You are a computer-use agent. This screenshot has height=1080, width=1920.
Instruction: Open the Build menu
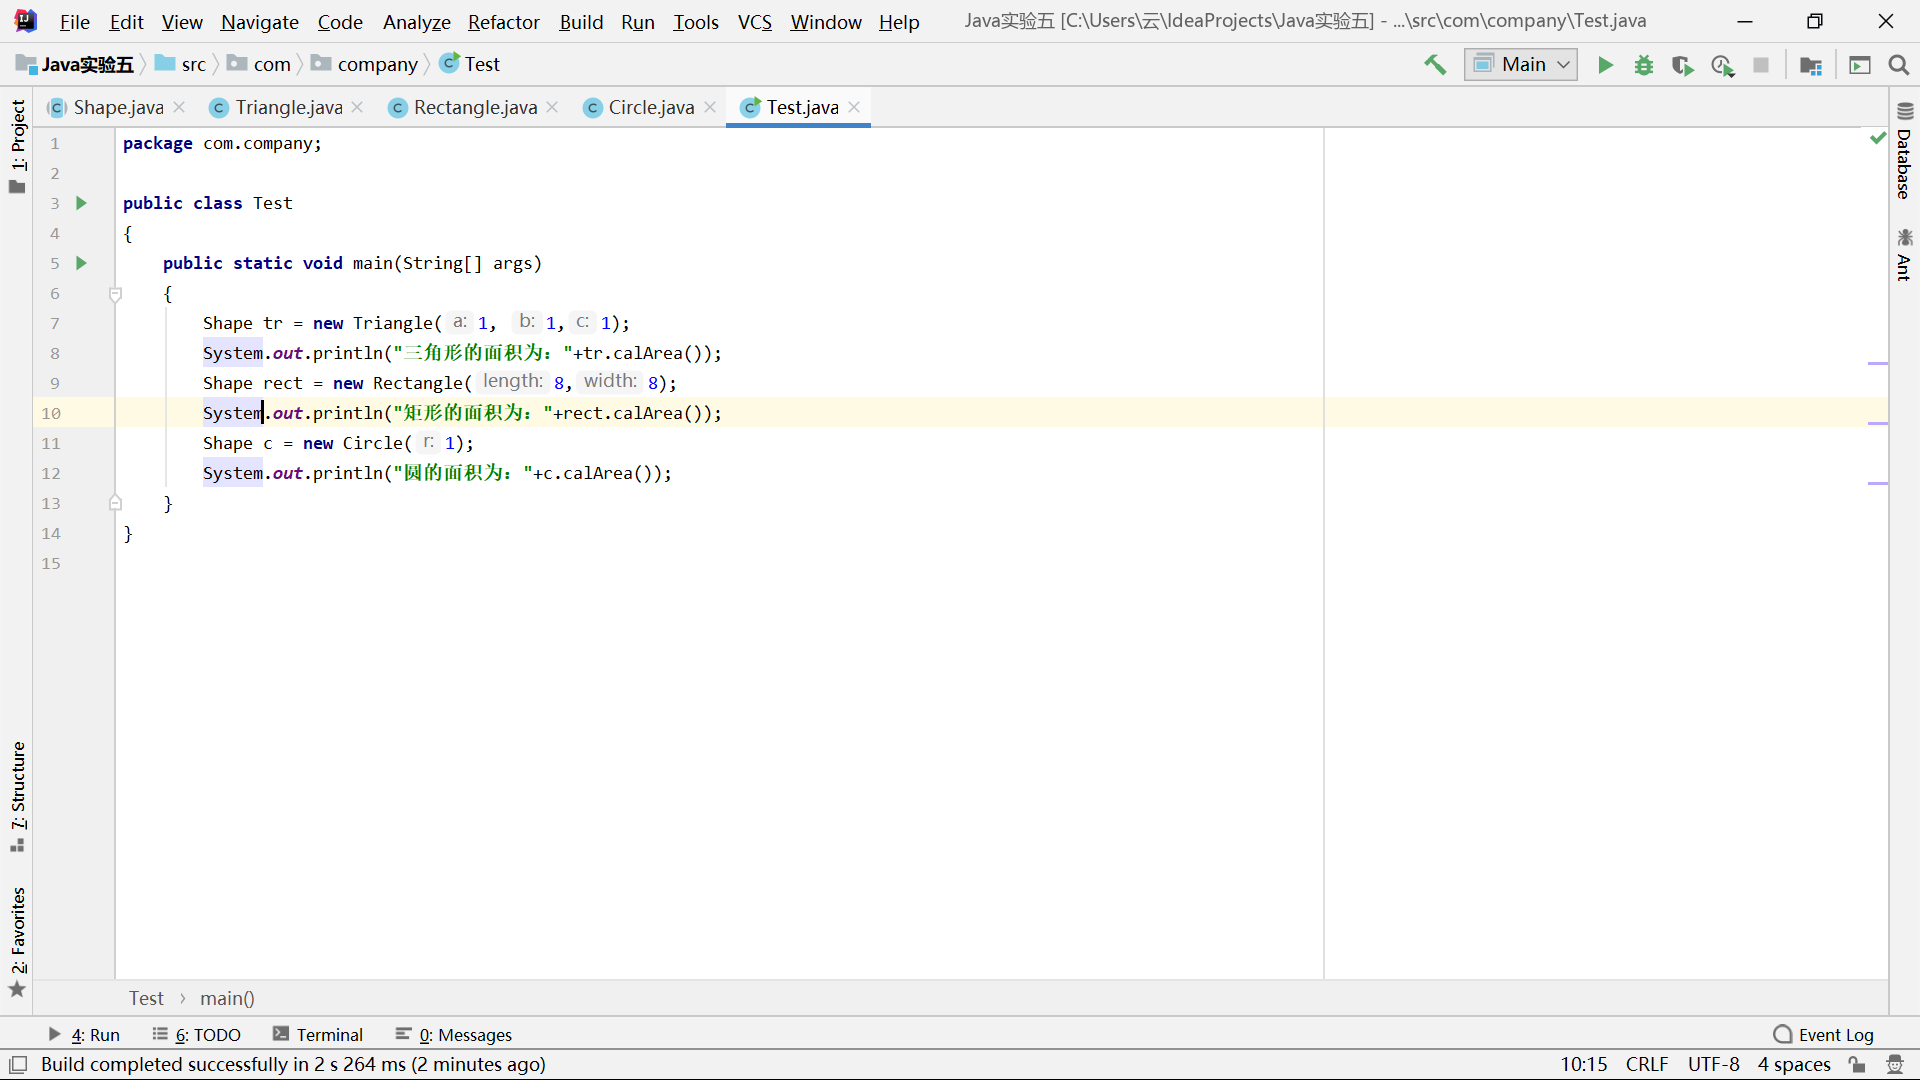pyautogui.click(x=581, y=22)
